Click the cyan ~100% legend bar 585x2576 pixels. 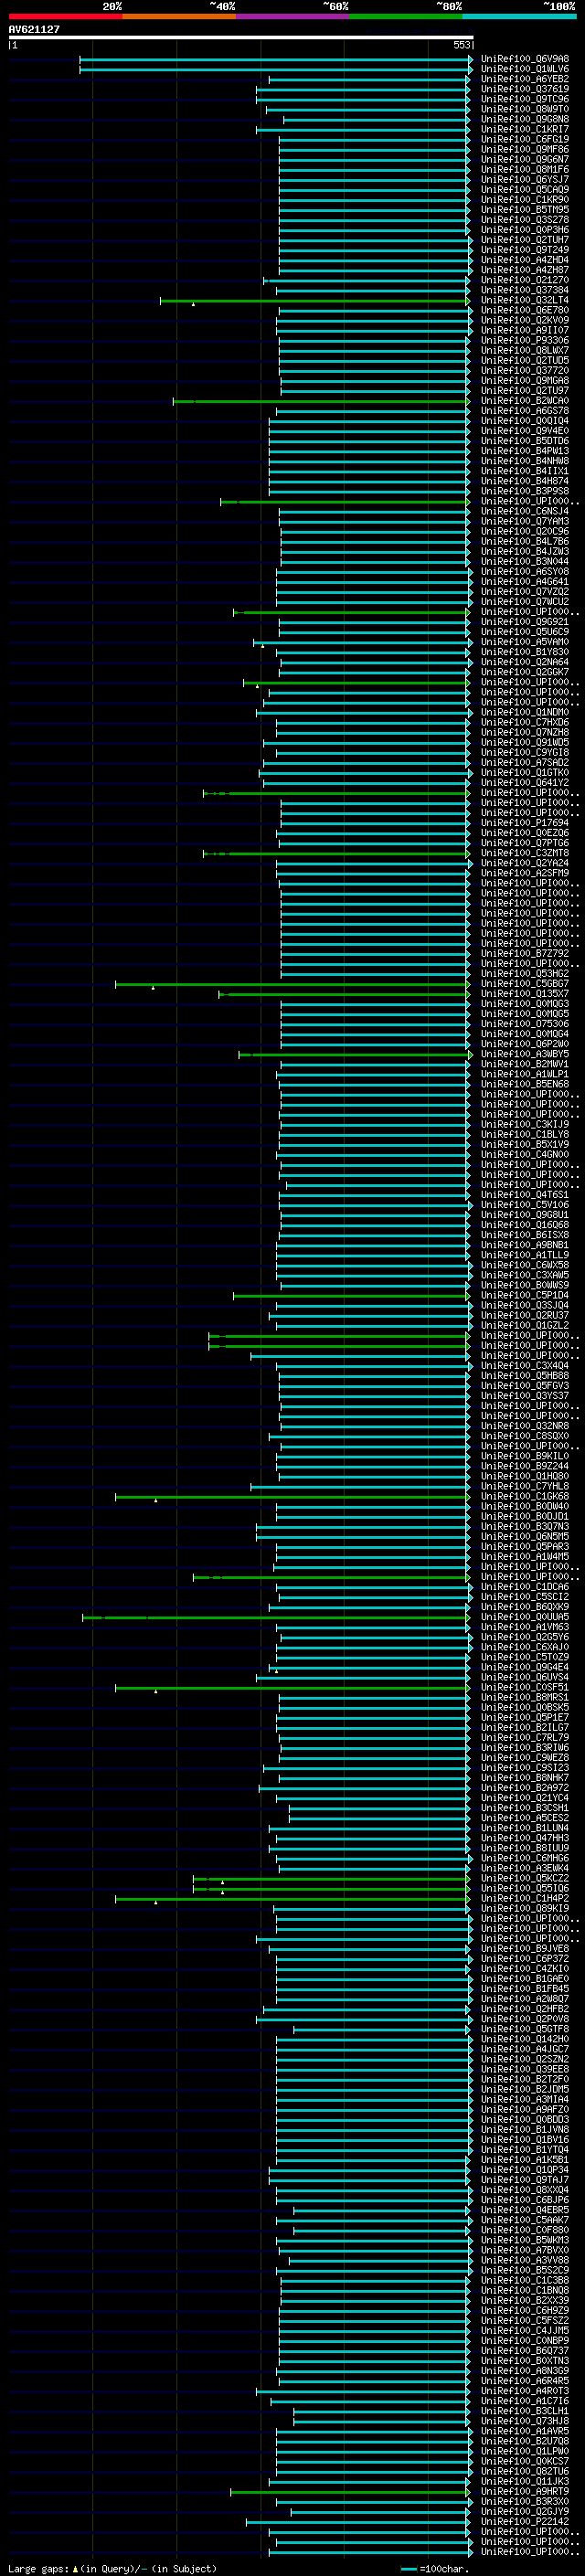click(x=520, y=16)
